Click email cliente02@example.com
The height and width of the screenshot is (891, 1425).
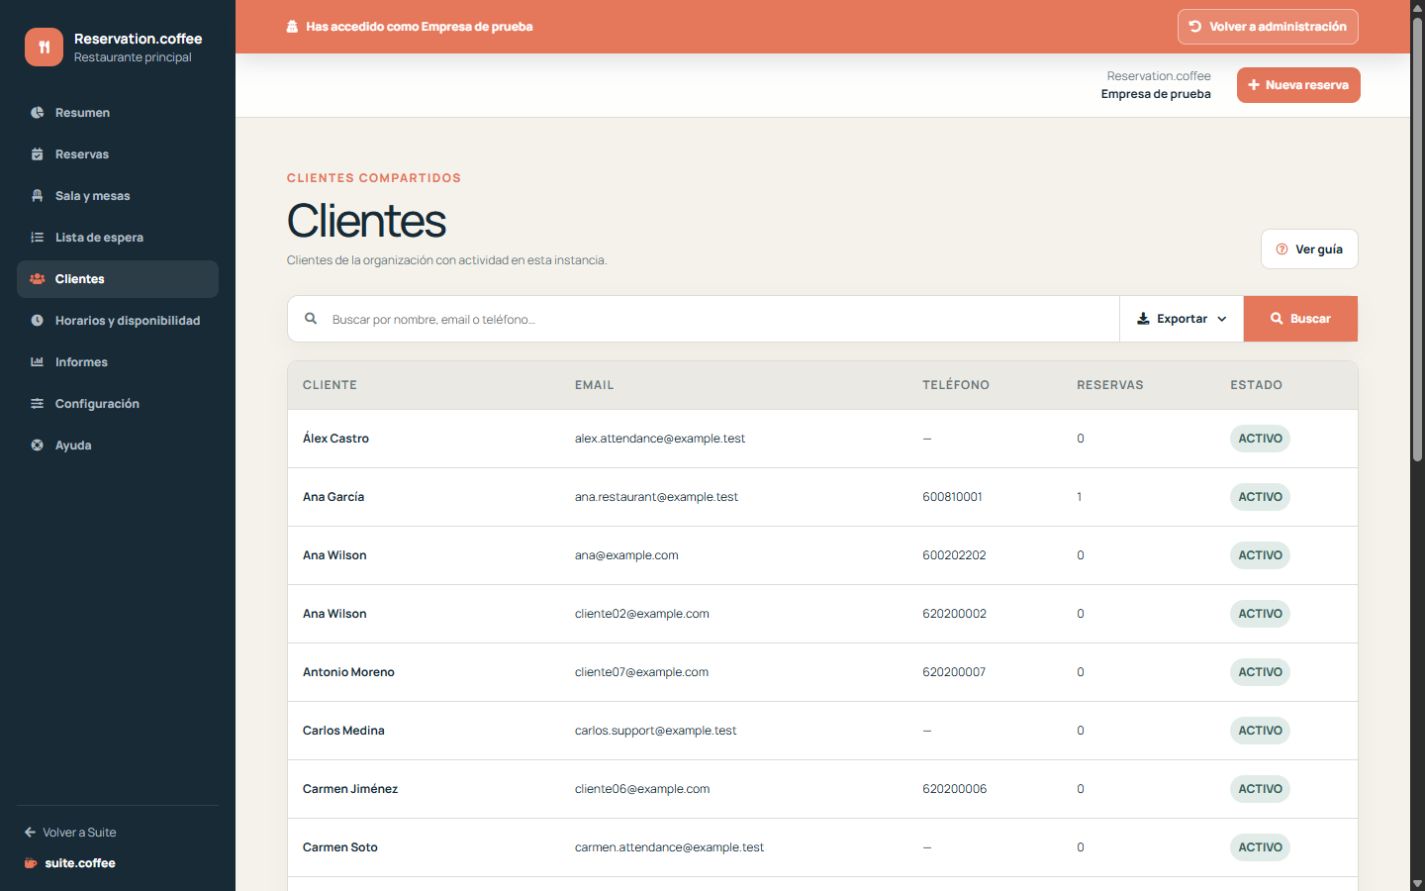(x=642, y=614)
